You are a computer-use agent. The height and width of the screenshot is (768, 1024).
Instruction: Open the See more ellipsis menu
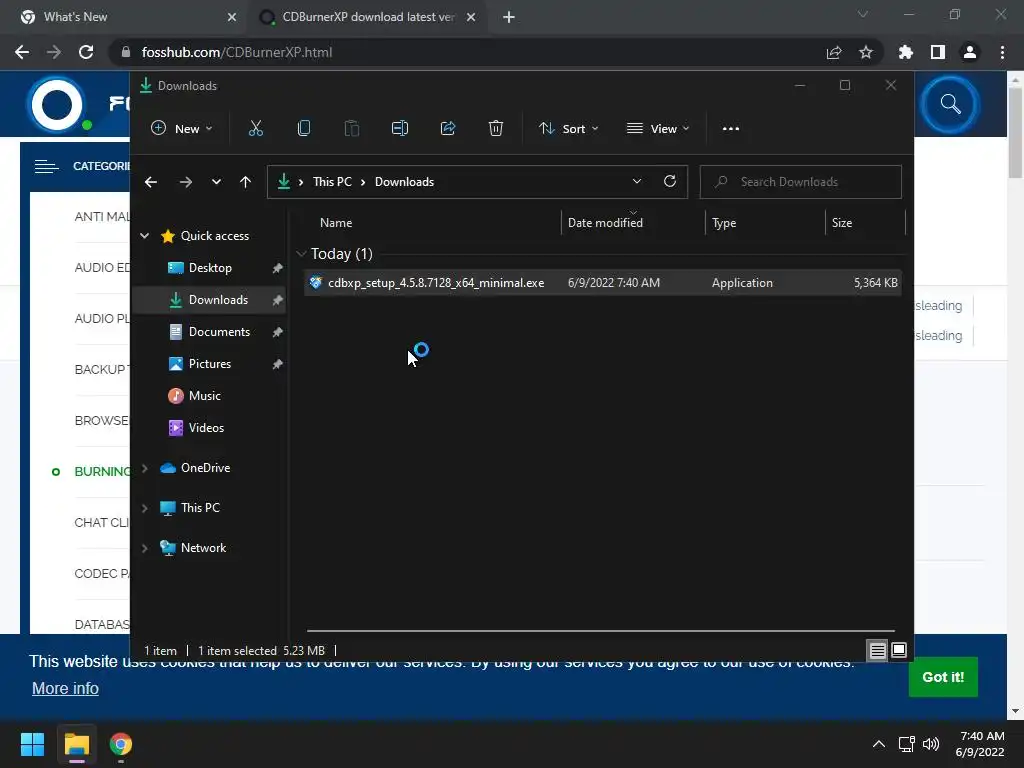[x=731, y=129]
